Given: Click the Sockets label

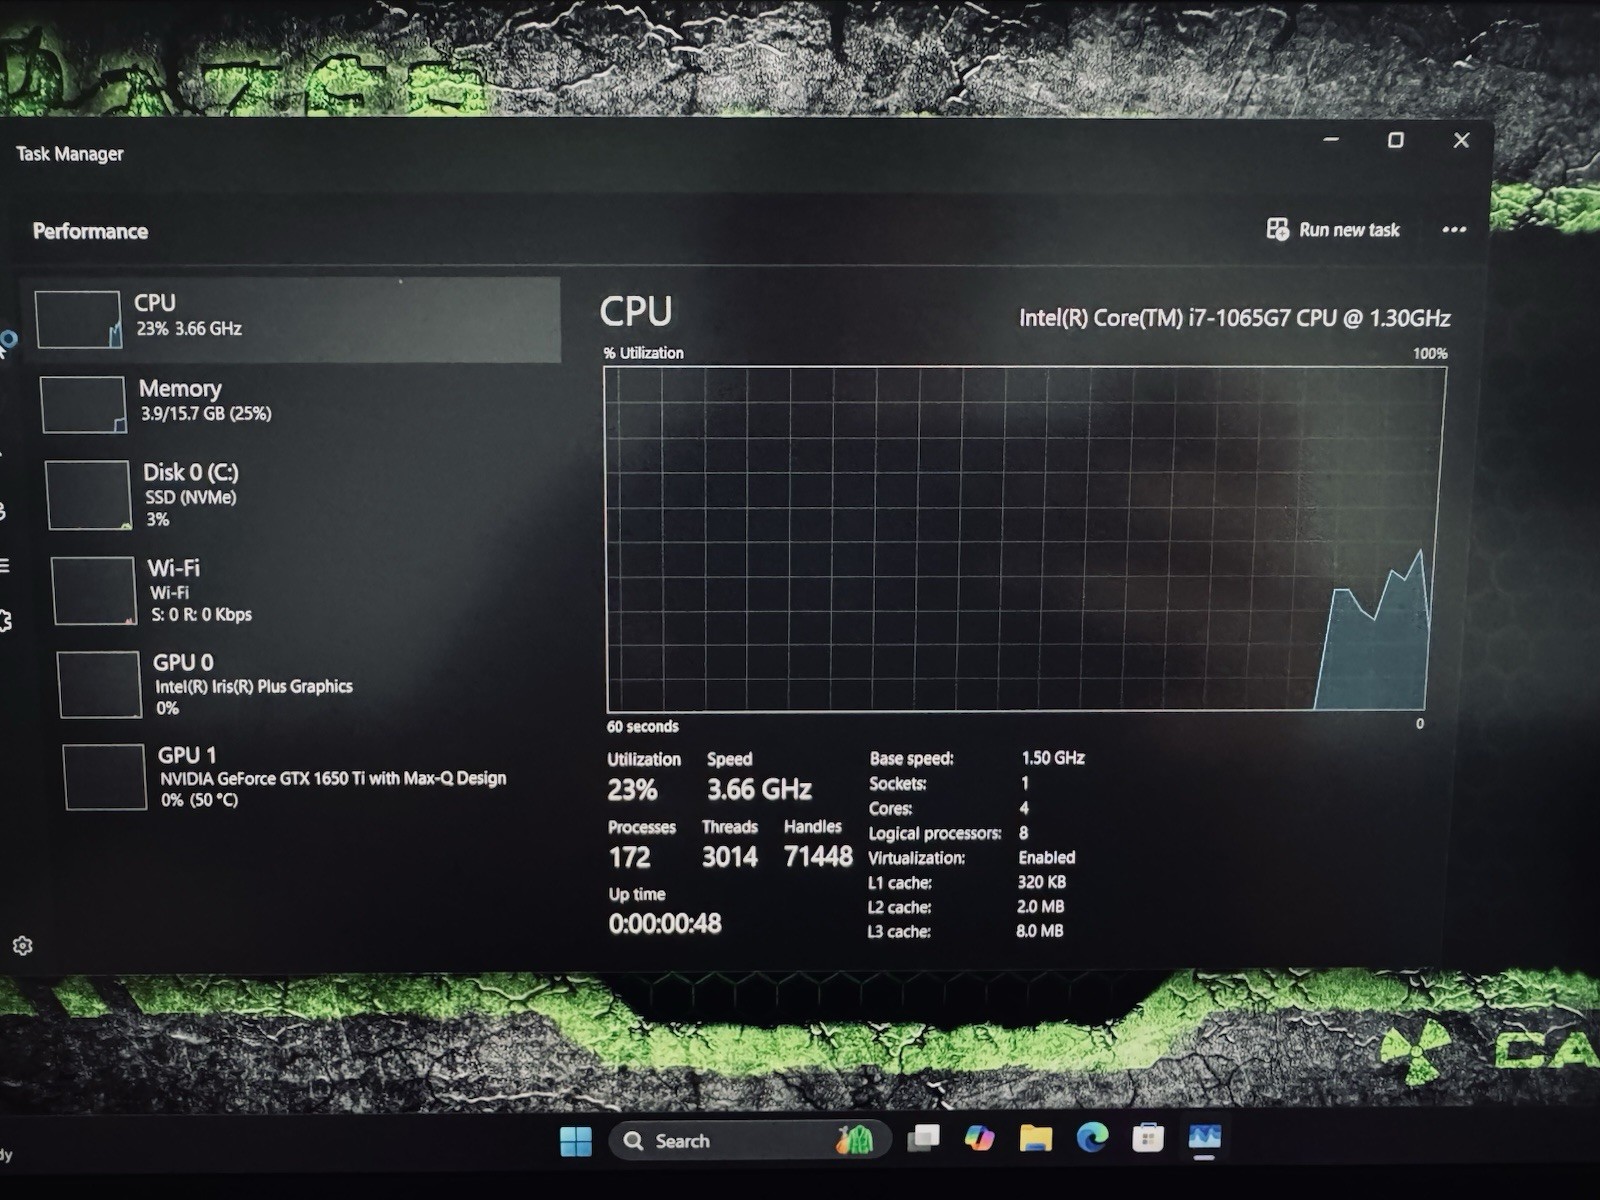Looking at the screenshot, I should tap(898, 784).
